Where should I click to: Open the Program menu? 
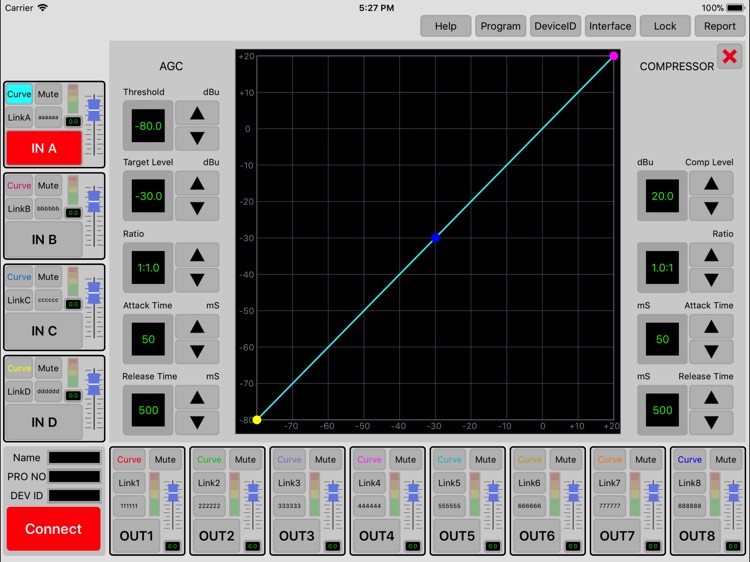500,26
